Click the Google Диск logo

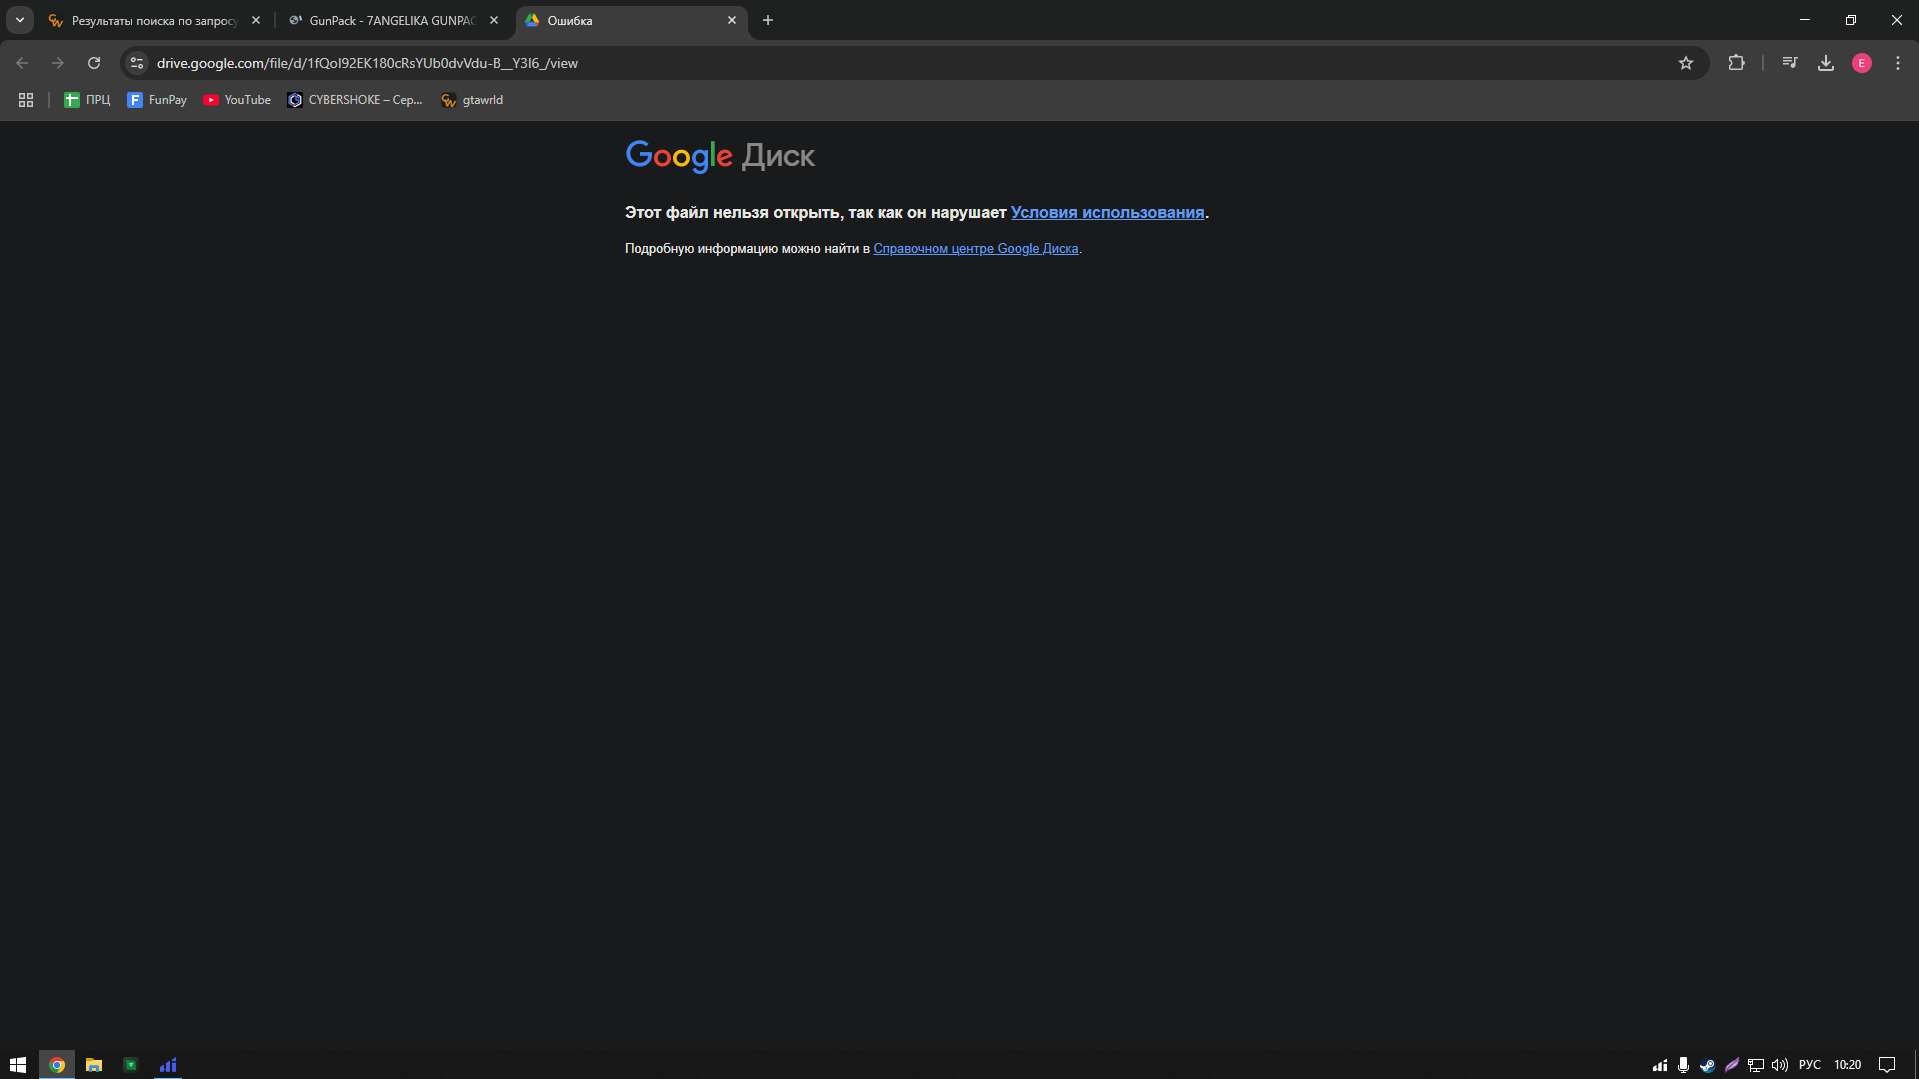(x=720, y=156)
